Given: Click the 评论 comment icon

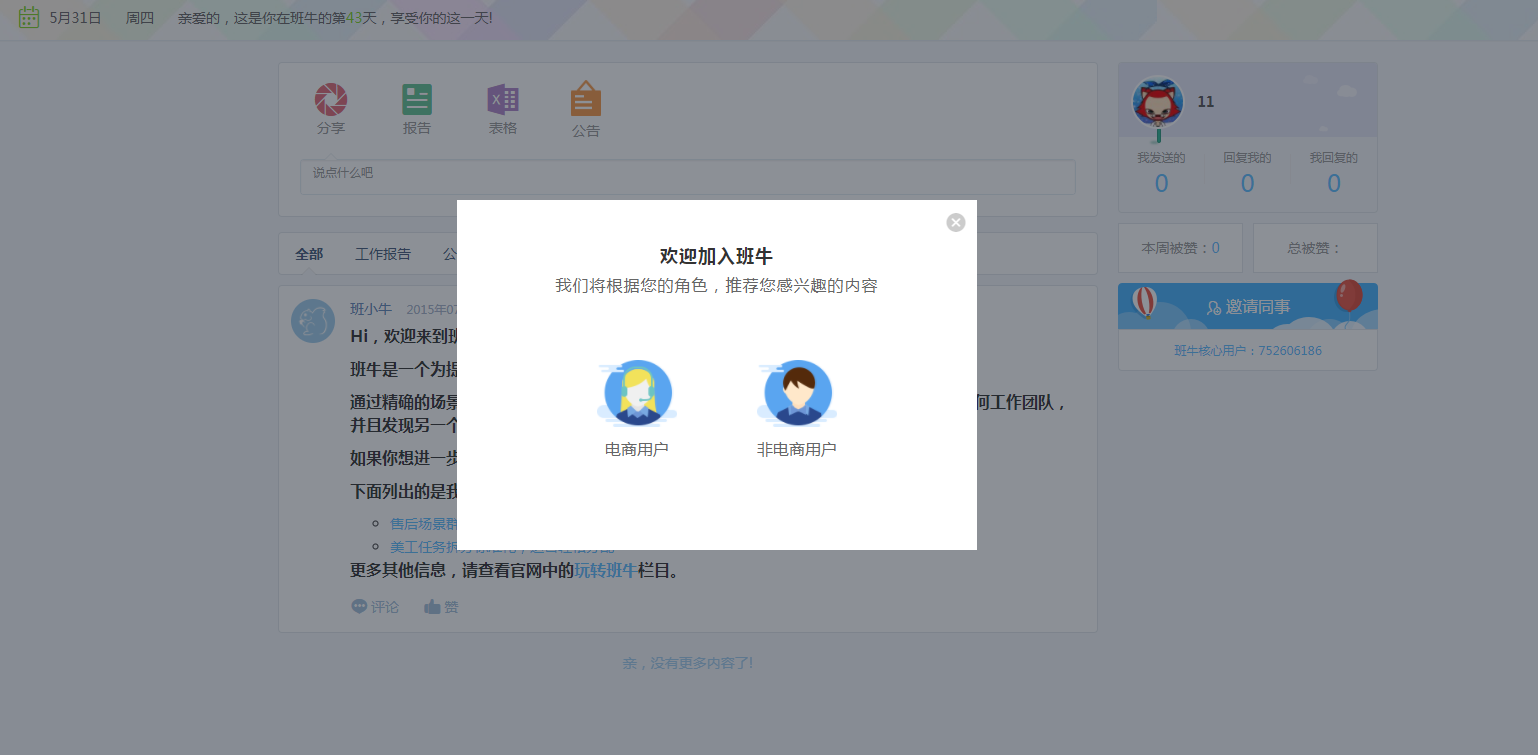Looking at the screenshot, I should point(360,606).
